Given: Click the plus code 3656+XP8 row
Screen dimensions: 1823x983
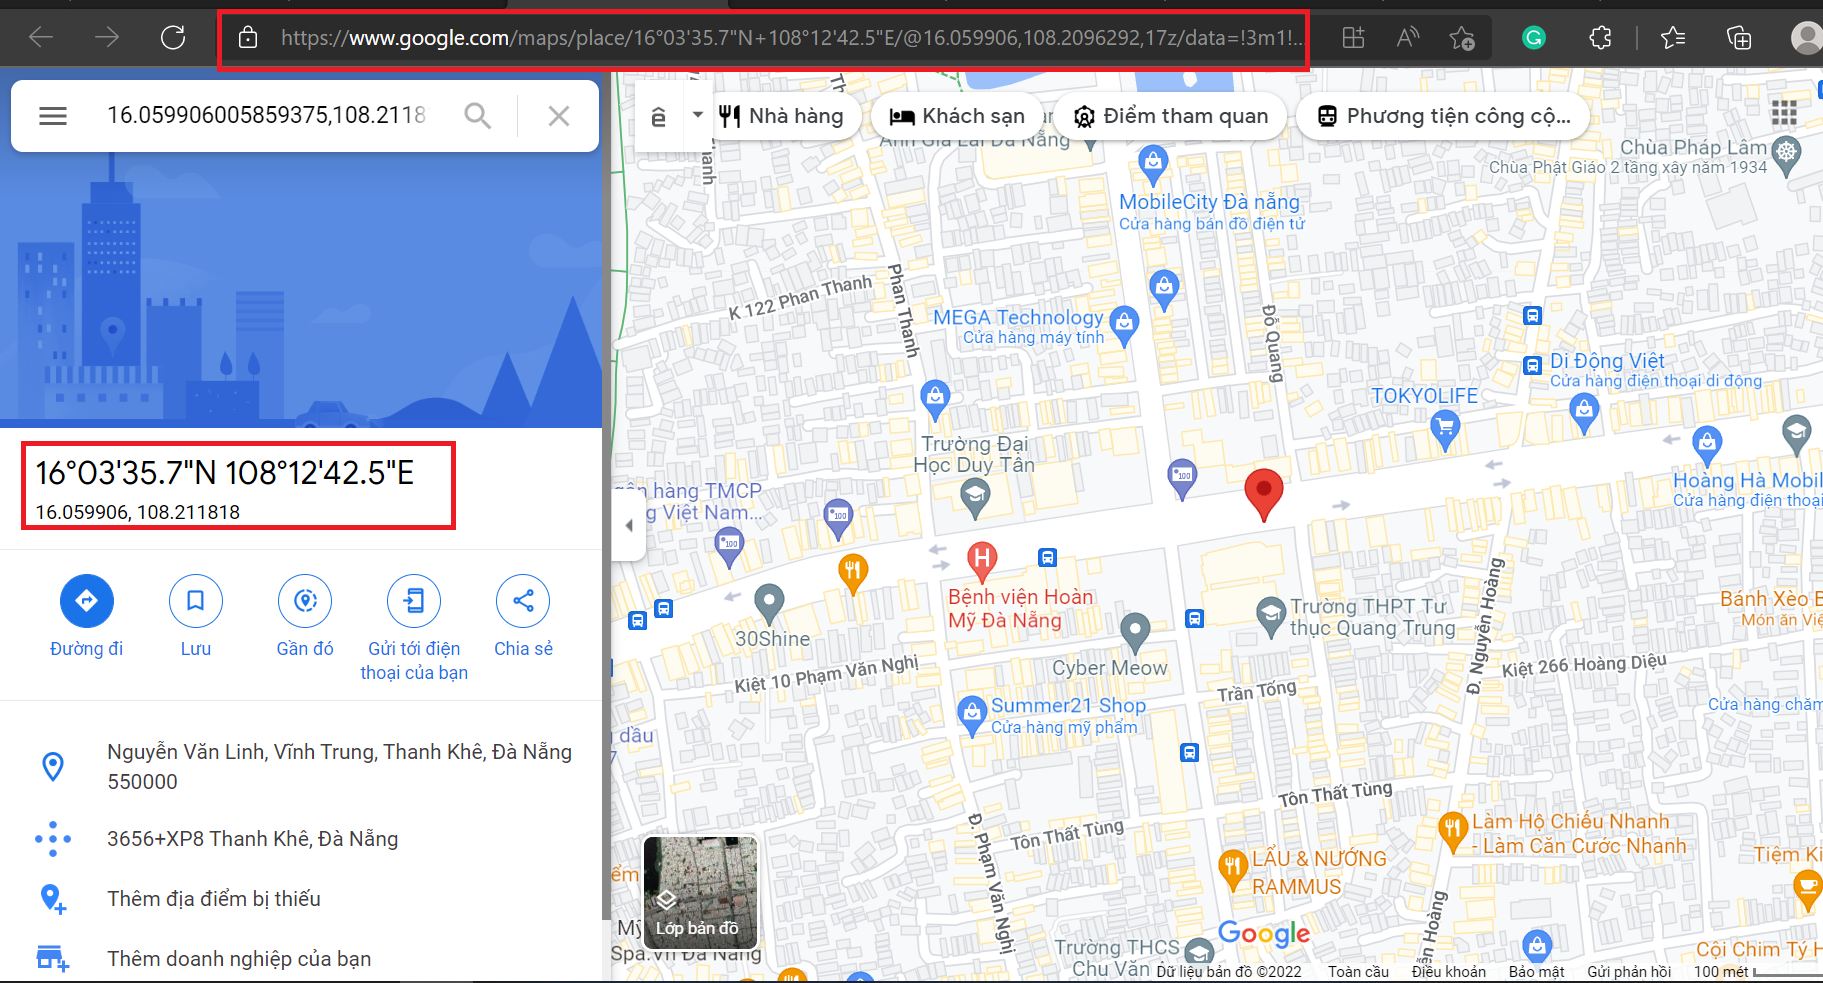Looking at the screenshot, I should pyautogui.click(x=303, y=839).
